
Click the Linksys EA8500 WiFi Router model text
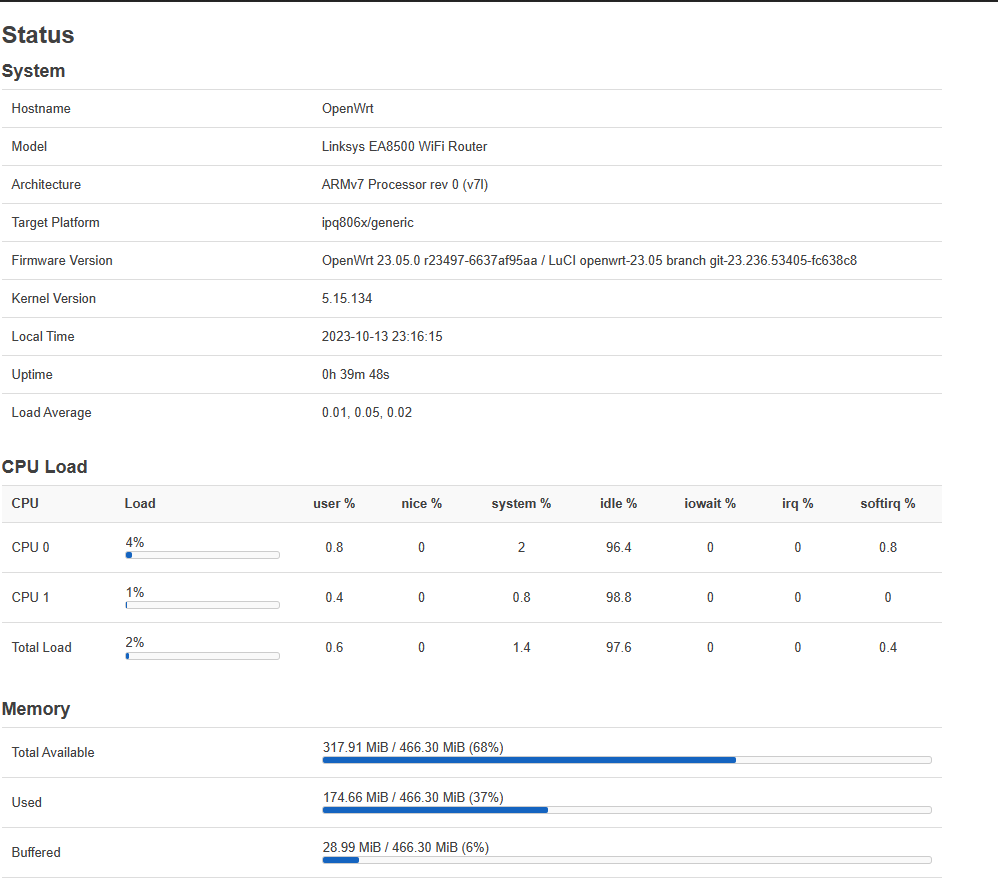point(404,146)
